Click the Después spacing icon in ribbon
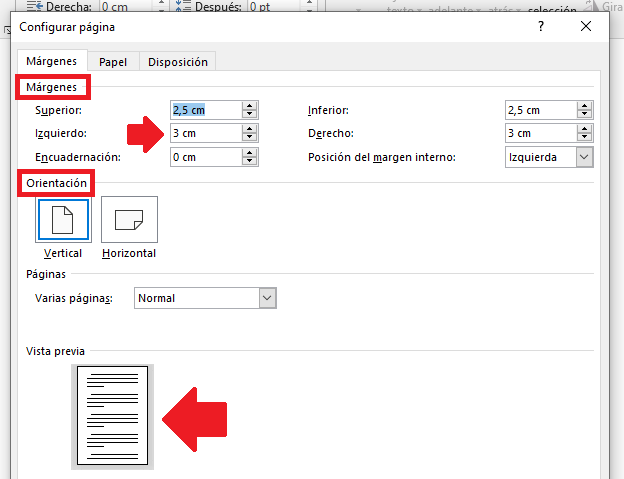Viewport: 624px width, 479px height. tap(183, 6)
